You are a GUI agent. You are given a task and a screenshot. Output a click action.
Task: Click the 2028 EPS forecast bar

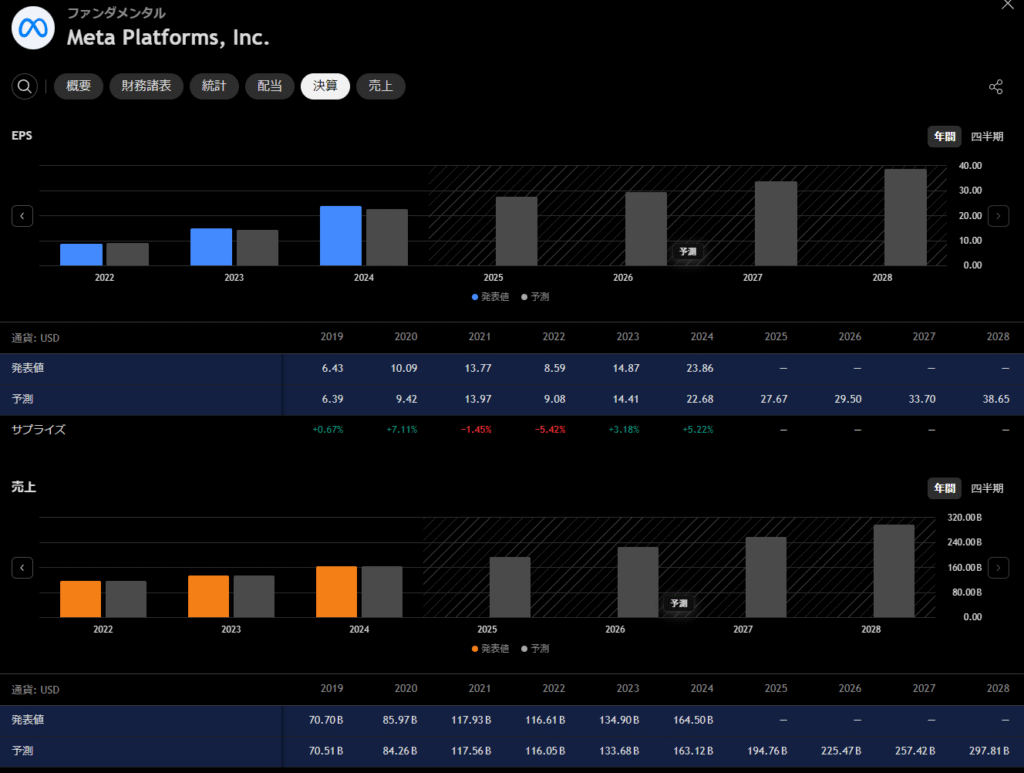tap(905, 217)
